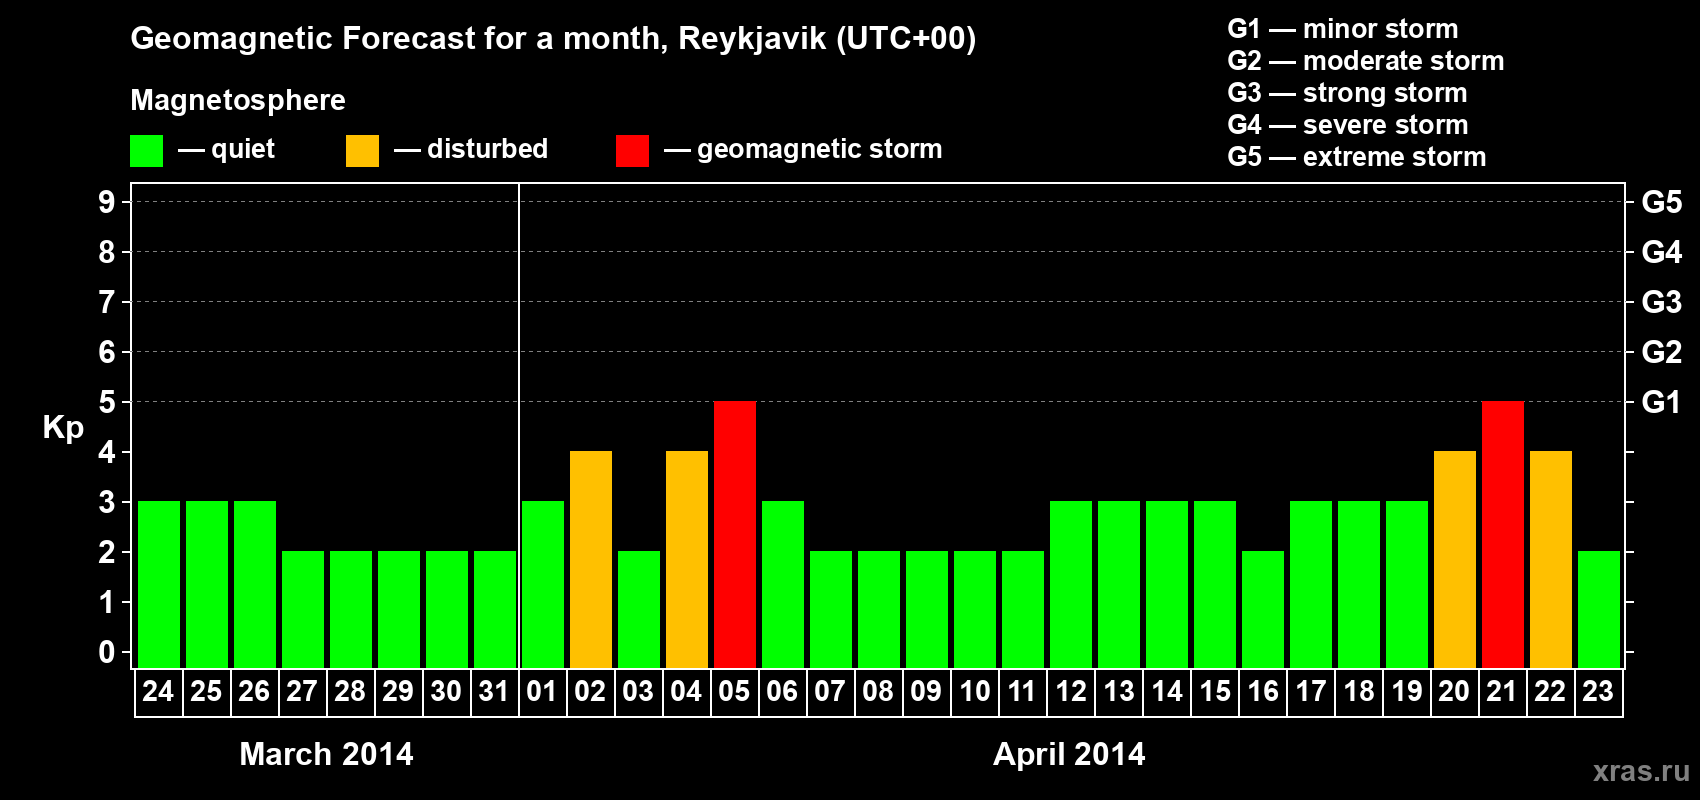Click the Kp value 9 axis label

[x=107, y=202]
